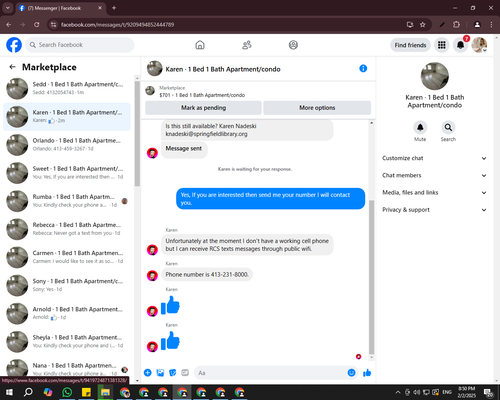Screen dimensions: 500x400
Task: Open the tab search dropdown arrow
Action: coord(8,8)
